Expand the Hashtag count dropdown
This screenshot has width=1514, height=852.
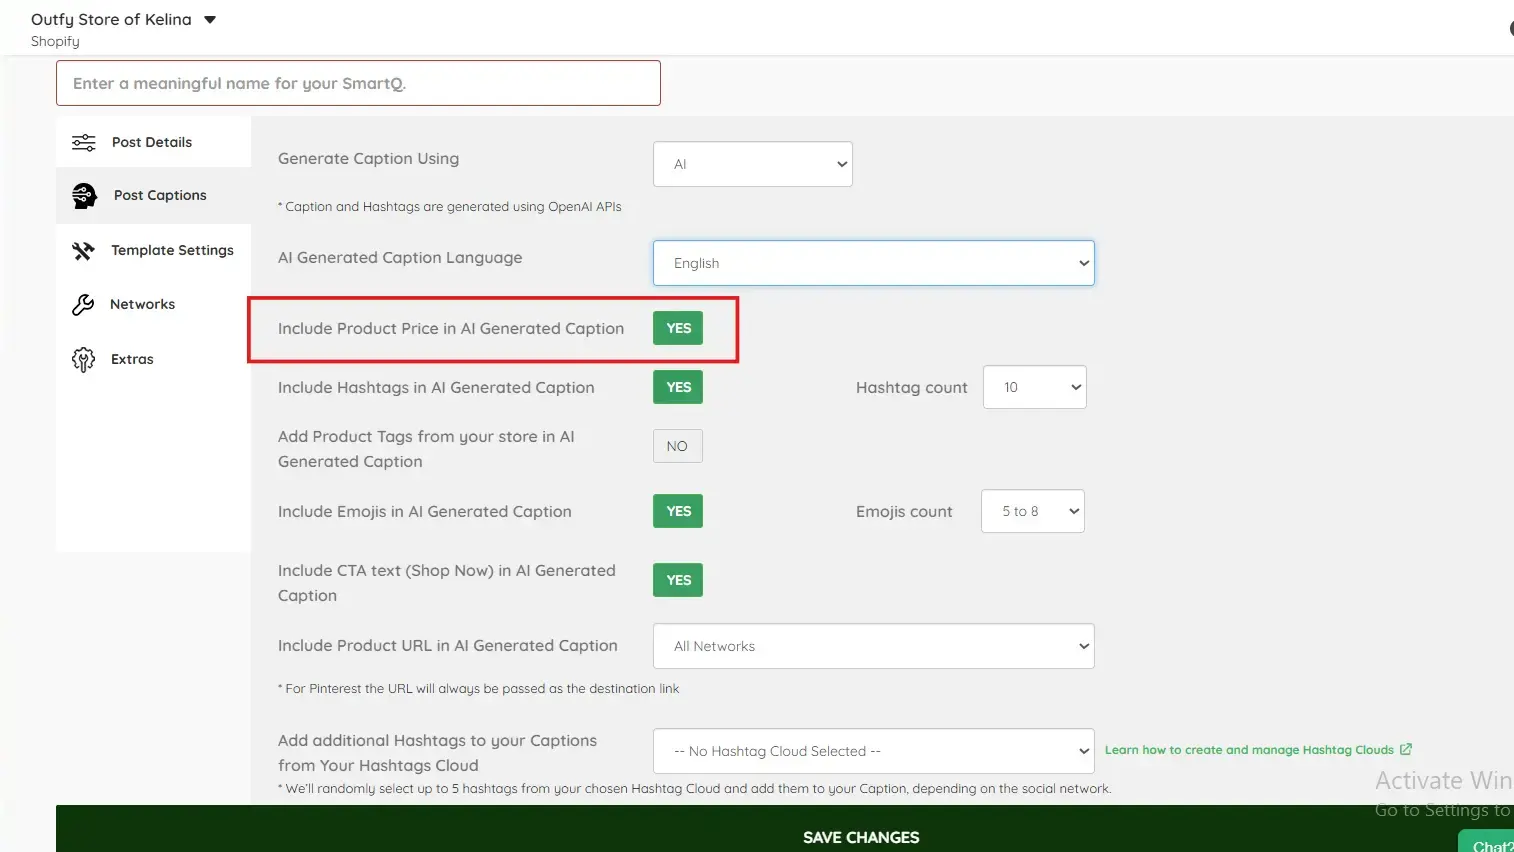pos(1035,387)
